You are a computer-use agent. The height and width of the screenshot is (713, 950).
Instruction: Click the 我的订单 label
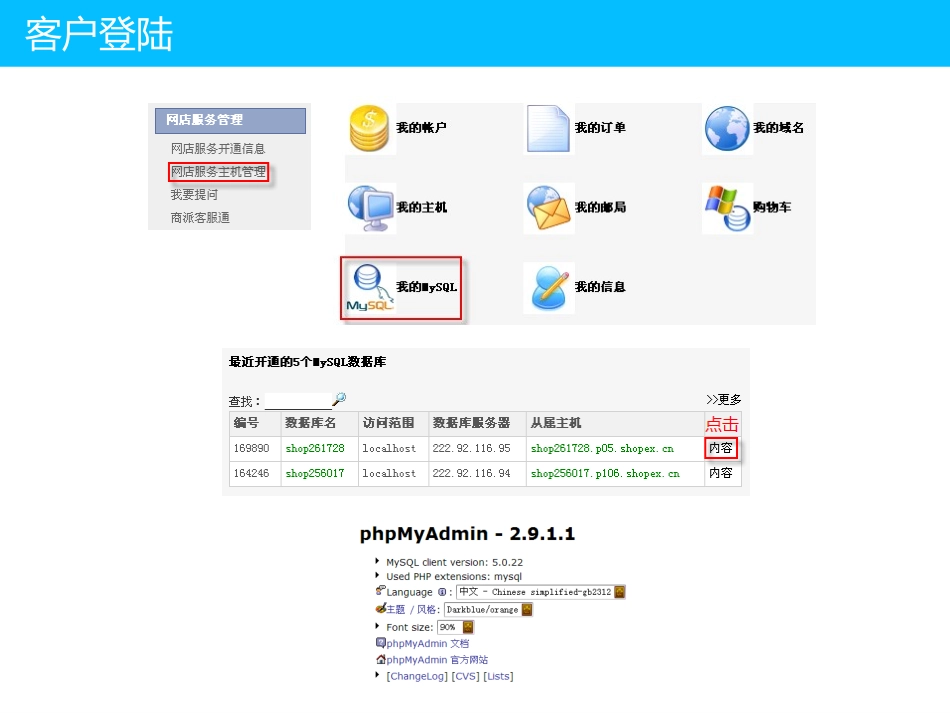600,128
